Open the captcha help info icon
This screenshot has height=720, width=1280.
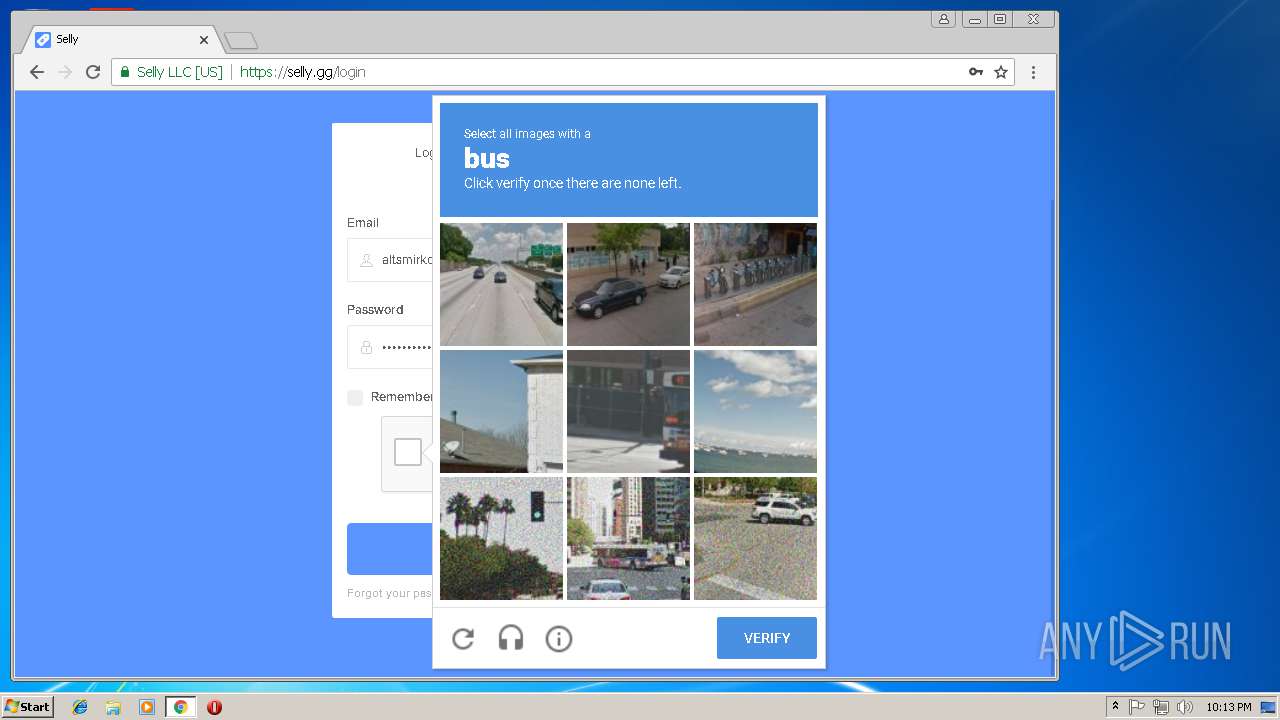point(559,638)
